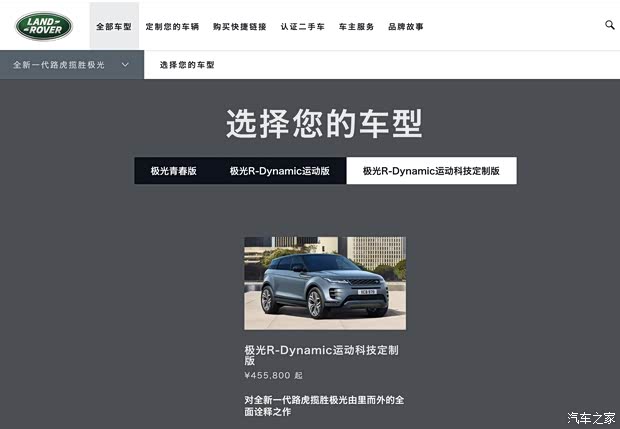
Task: Go to 认证二手车 menu item
Action: pyautogui.click(x=302, y=26)
